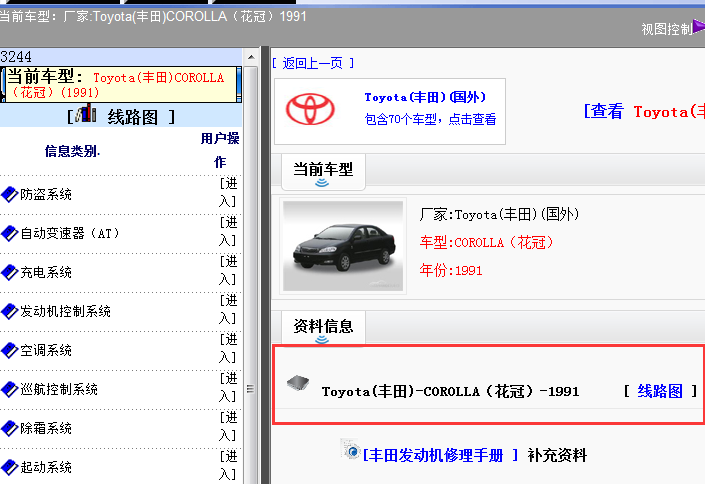Click the Corolla car thumbnail
This screenshot has width=705, height=484.
click(x=343, y=246)
